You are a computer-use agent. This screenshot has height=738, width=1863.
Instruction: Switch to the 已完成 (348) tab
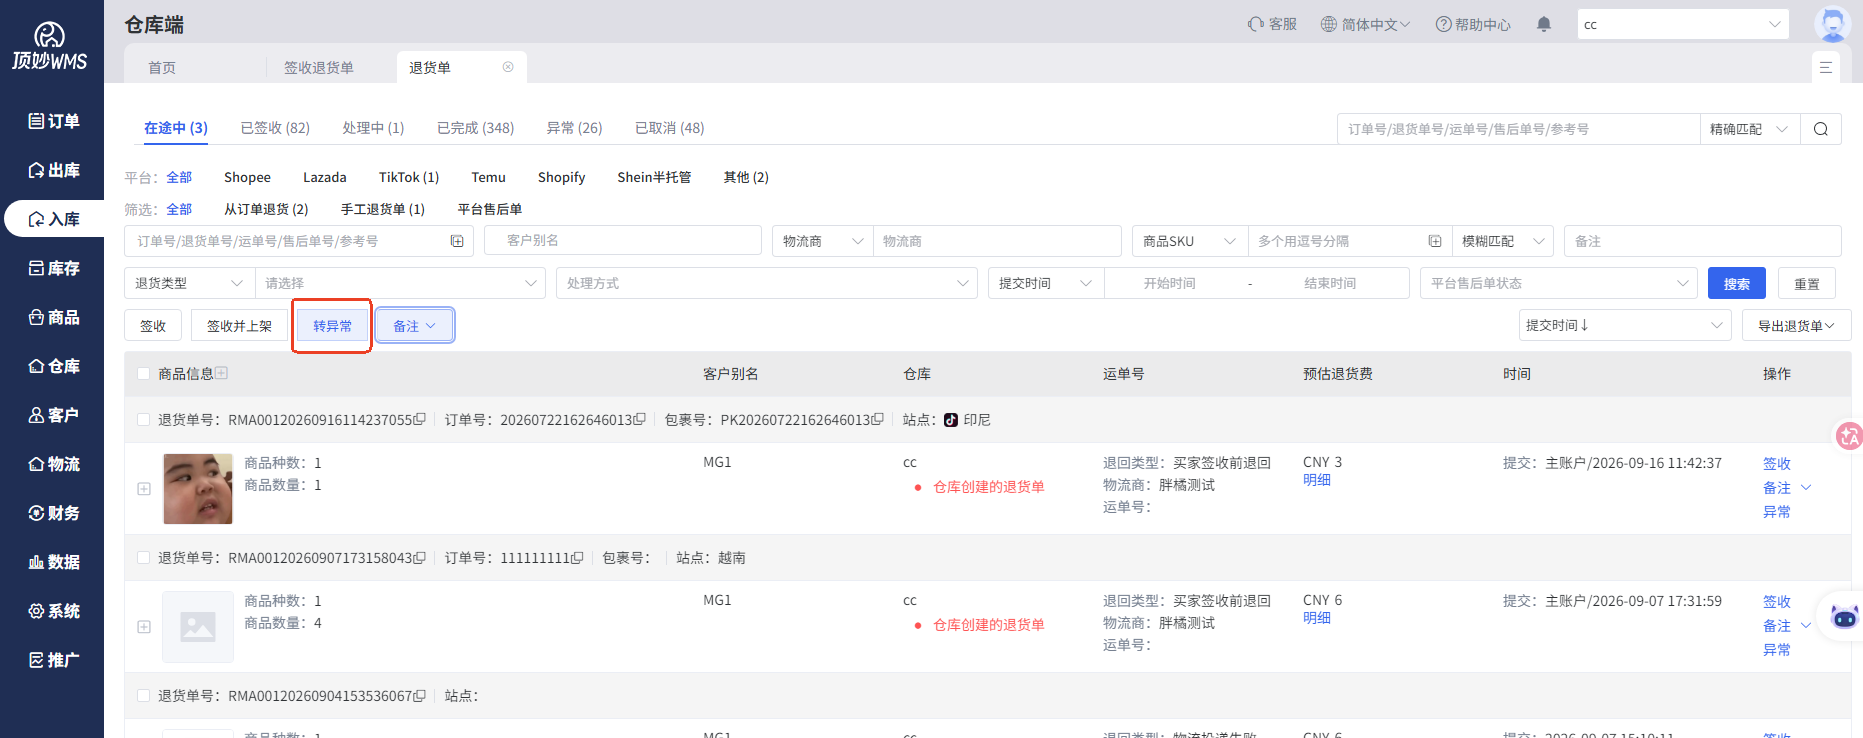point(475,128)
